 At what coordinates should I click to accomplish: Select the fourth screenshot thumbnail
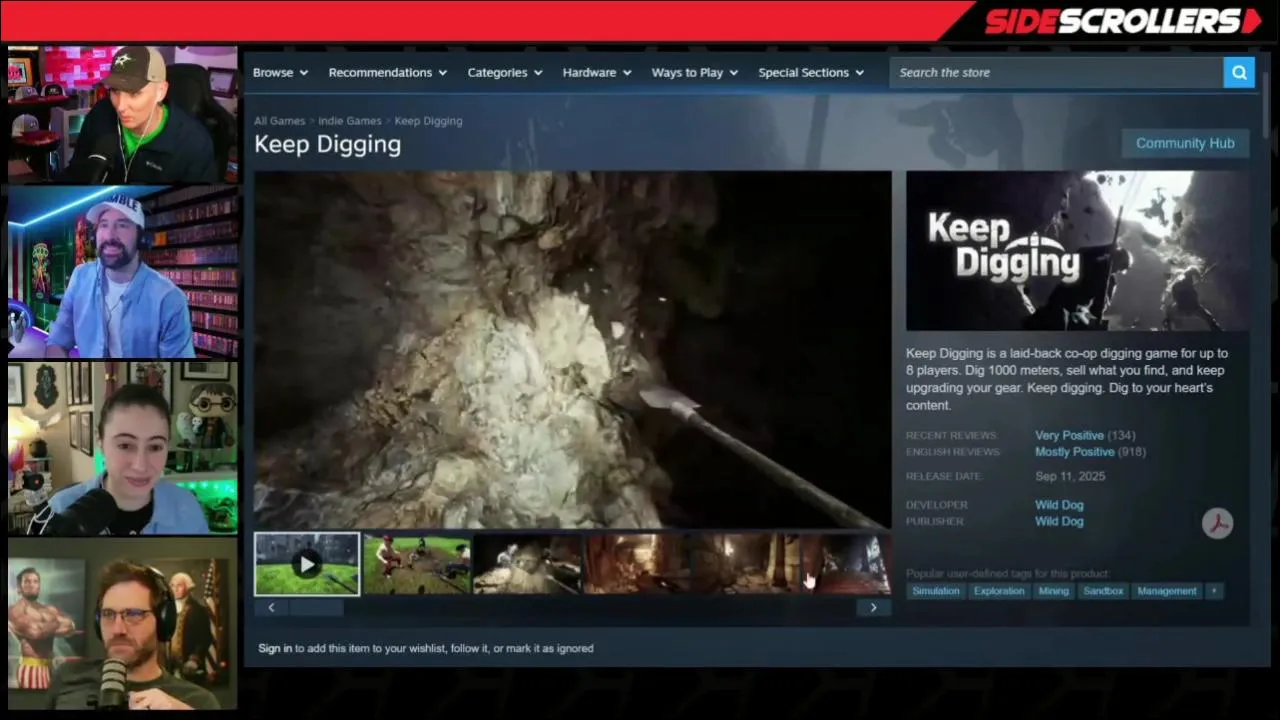637,564
